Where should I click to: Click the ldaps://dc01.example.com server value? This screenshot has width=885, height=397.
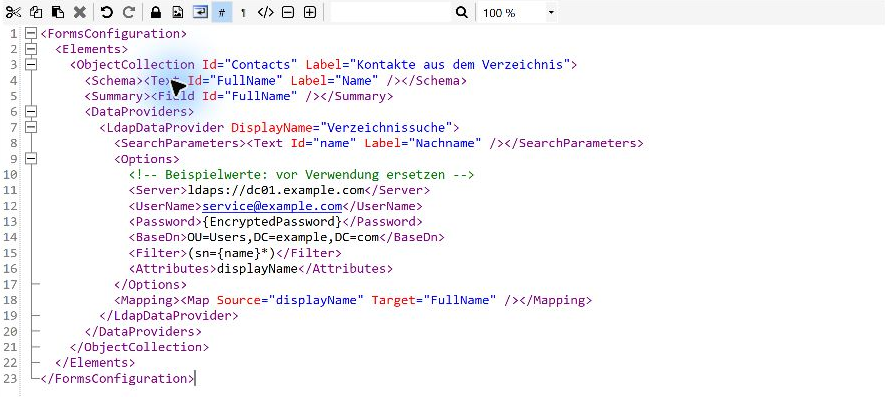click(275, 190)
